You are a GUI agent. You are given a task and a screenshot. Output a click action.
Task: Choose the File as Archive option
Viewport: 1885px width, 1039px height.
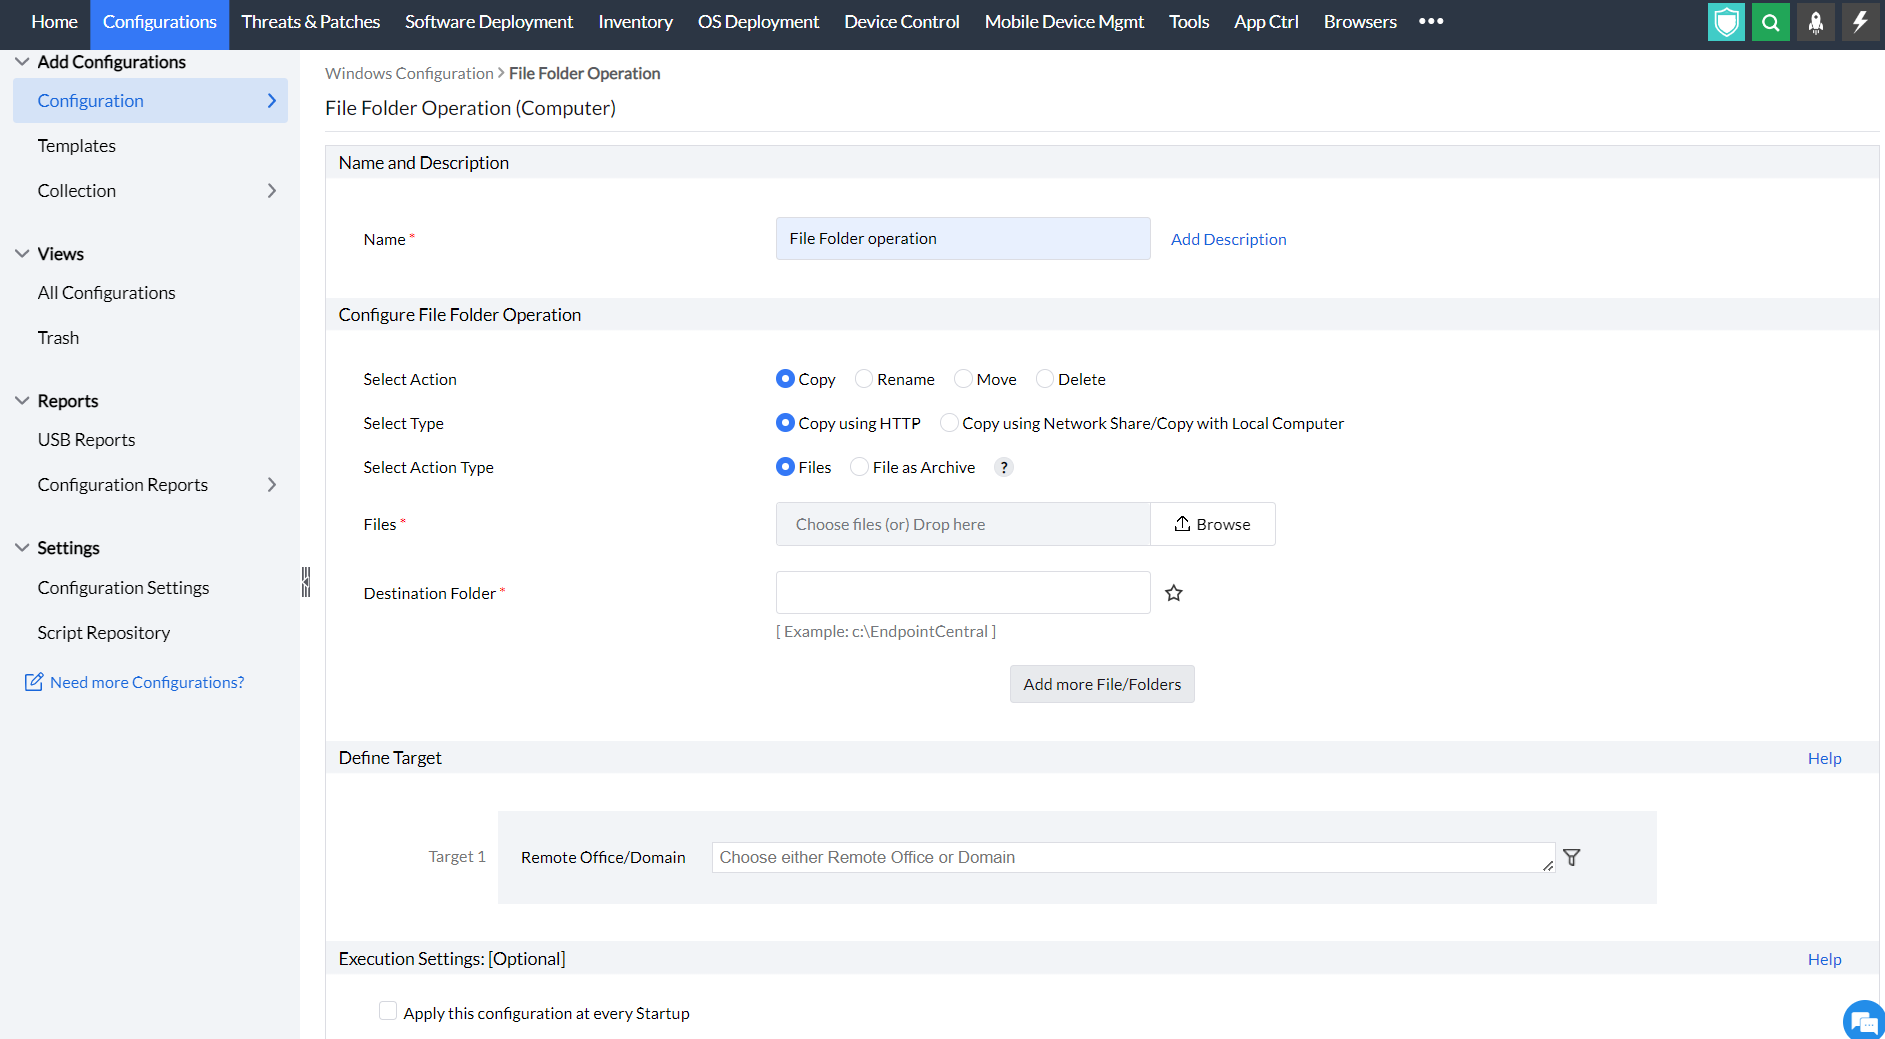pos(860,467)
